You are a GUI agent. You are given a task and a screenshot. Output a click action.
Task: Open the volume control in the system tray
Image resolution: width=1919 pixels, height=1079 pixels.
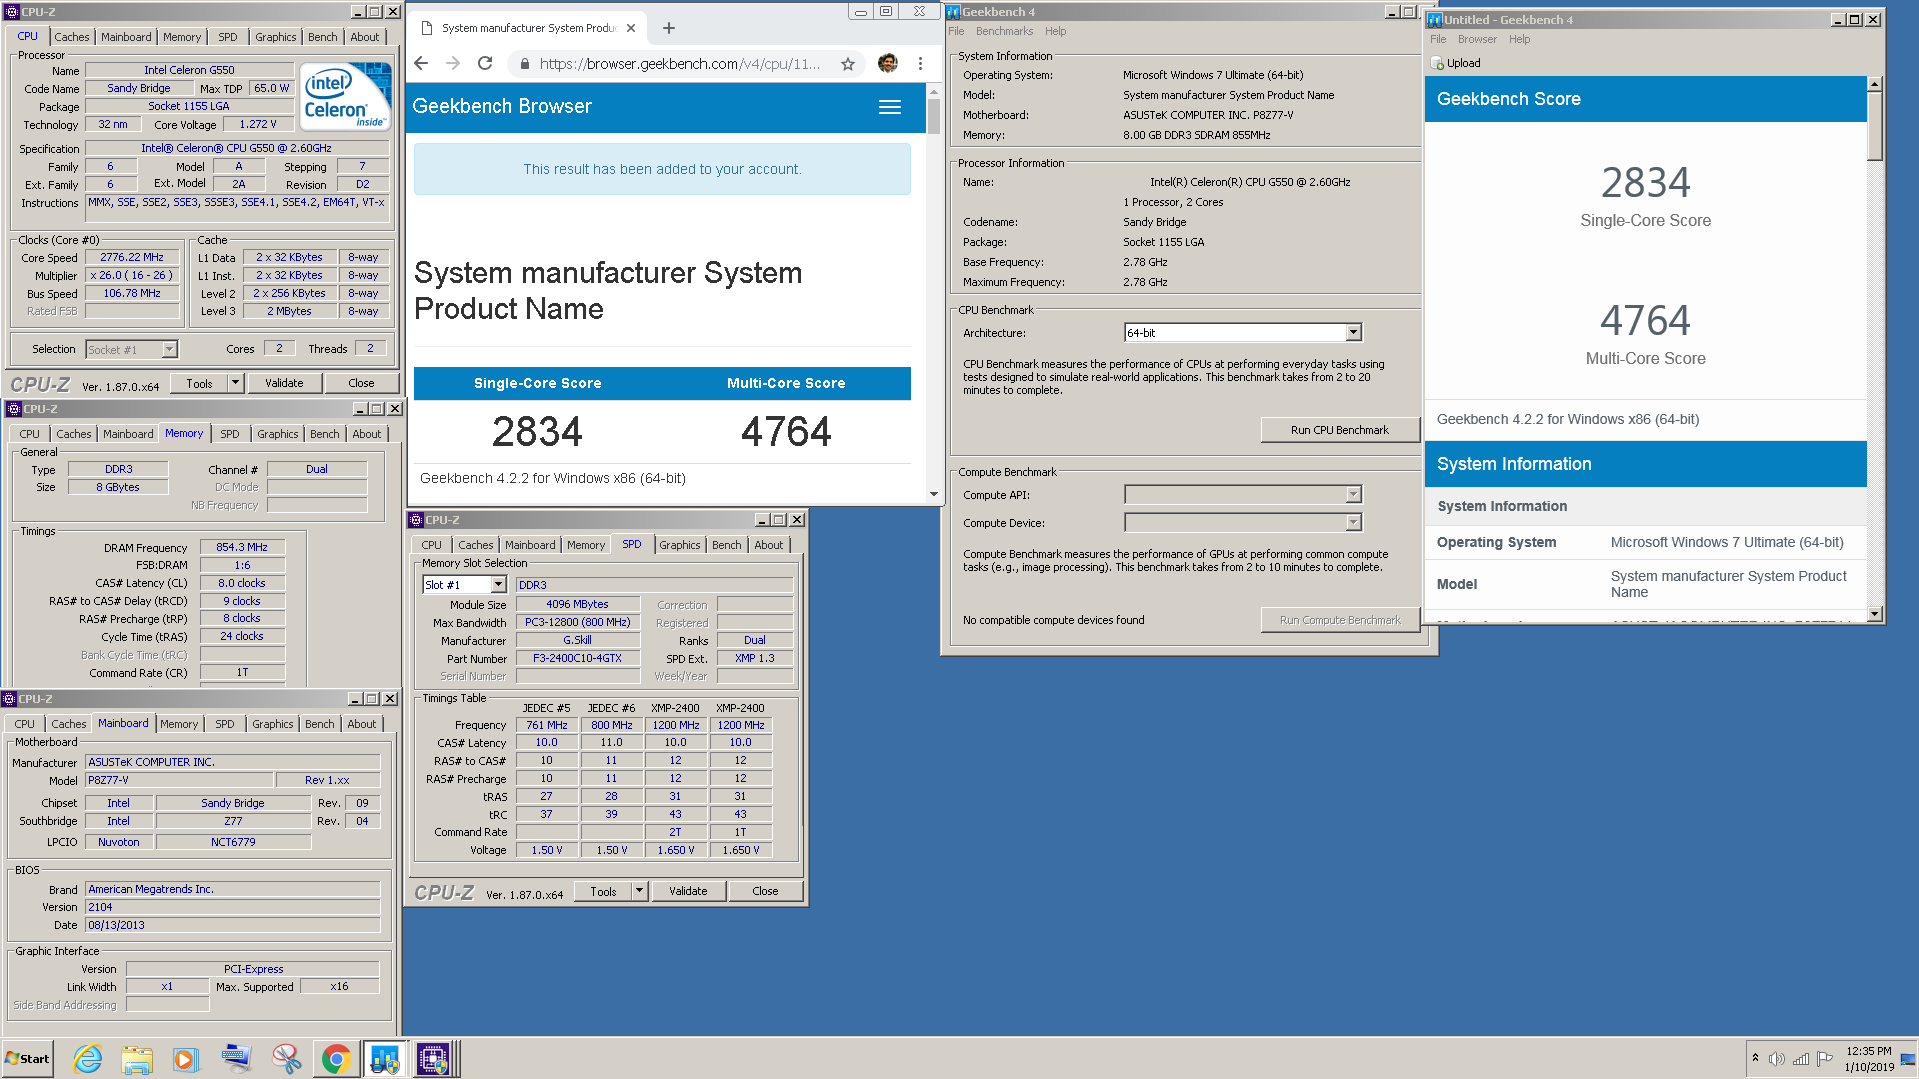[x=1776, y=1059]
